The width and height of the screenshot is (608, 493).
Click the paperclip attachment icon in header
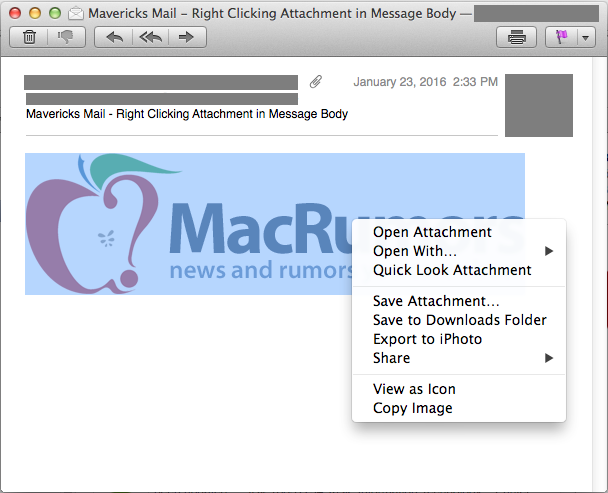(316, 82)
